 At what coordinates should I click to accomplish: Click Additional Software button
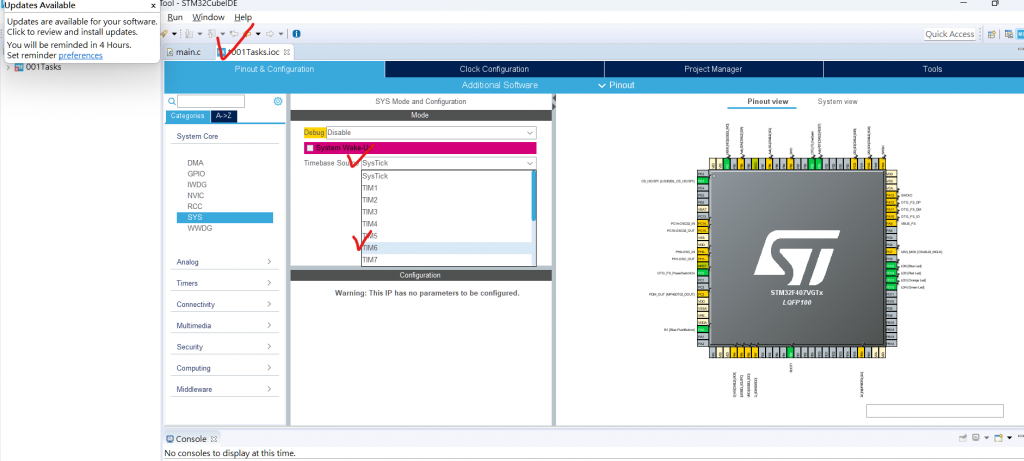(500, 85)
